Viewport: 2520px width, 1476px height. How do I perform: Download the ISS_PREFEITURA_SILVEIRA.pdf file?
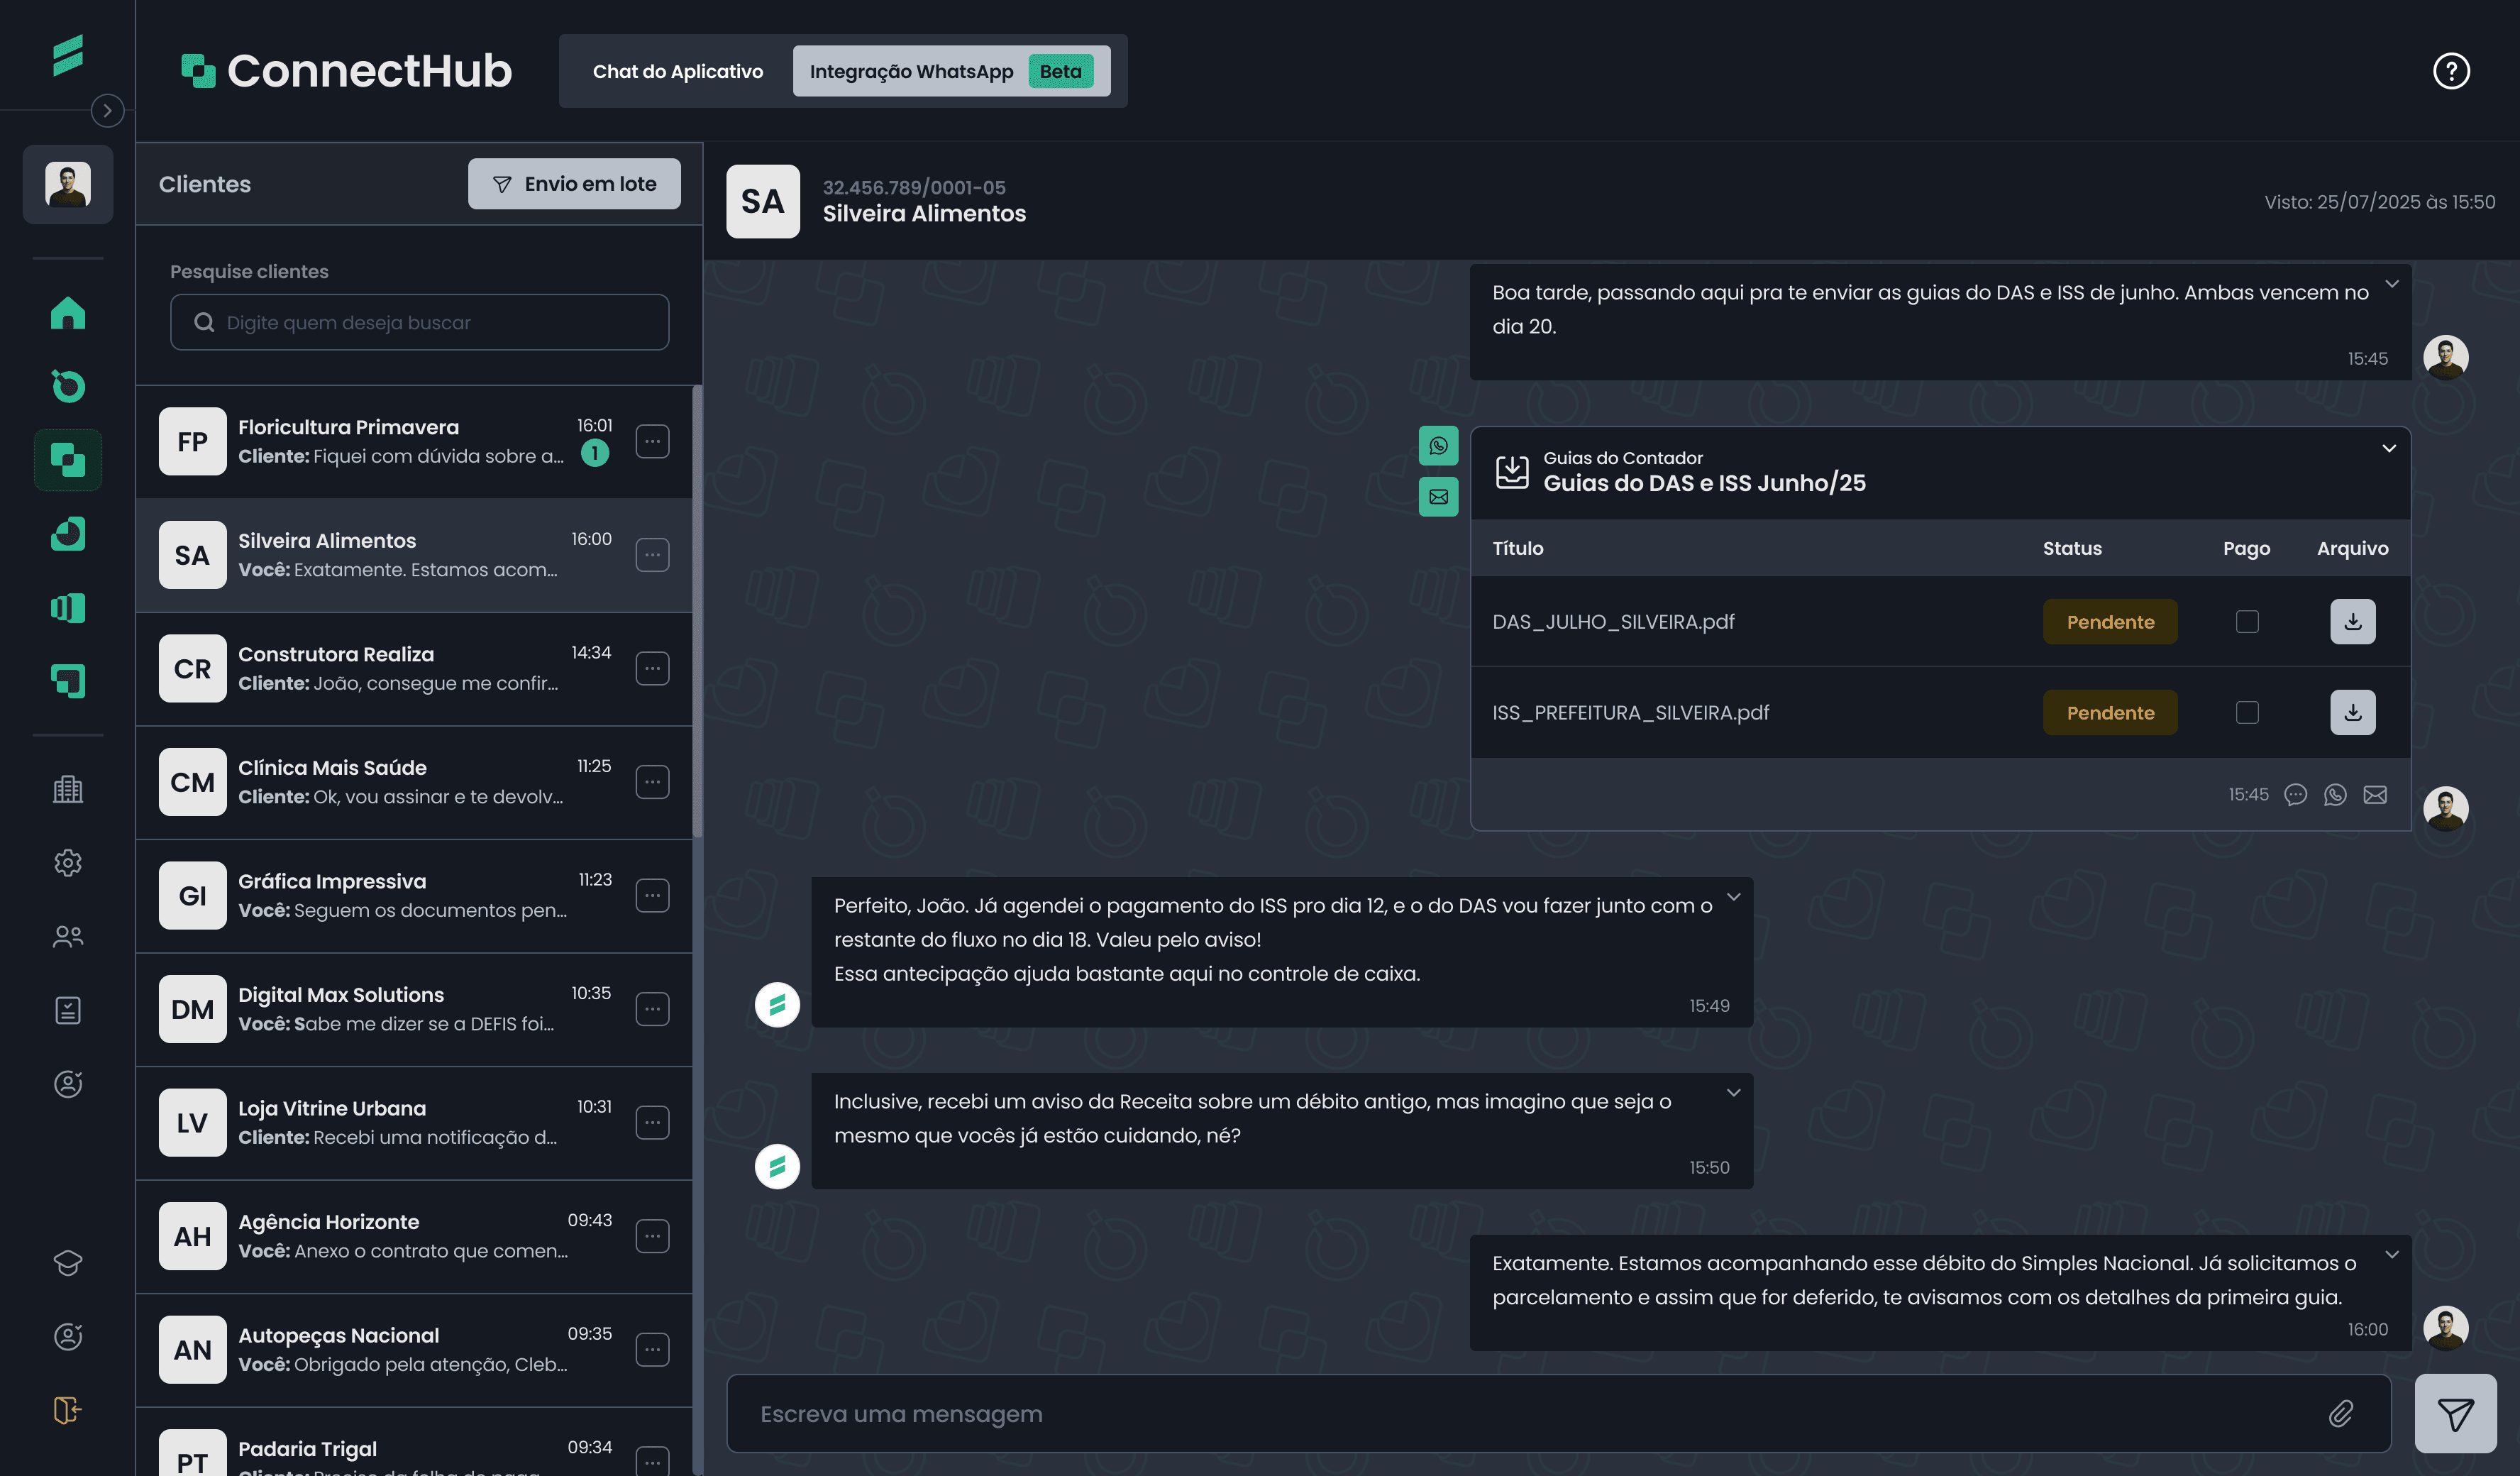(x=2352, y=713)
